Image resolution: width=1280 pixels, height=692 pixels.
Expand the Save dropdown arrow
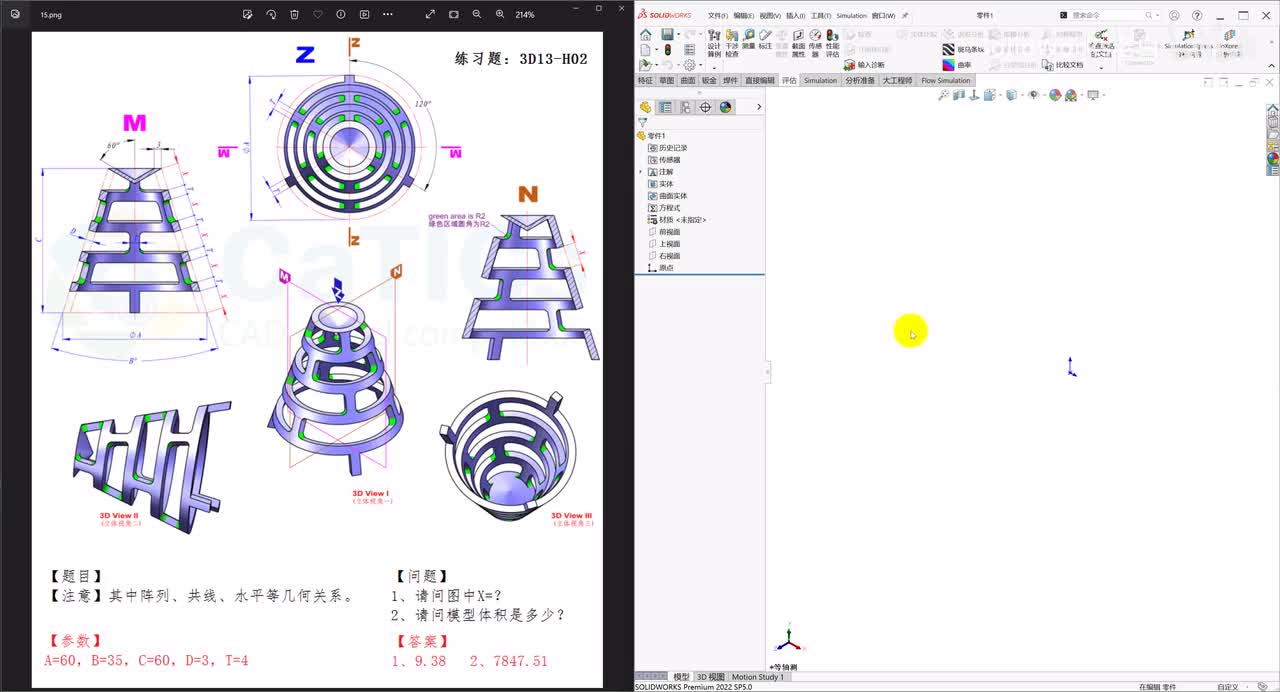click(x=678, y=35)
